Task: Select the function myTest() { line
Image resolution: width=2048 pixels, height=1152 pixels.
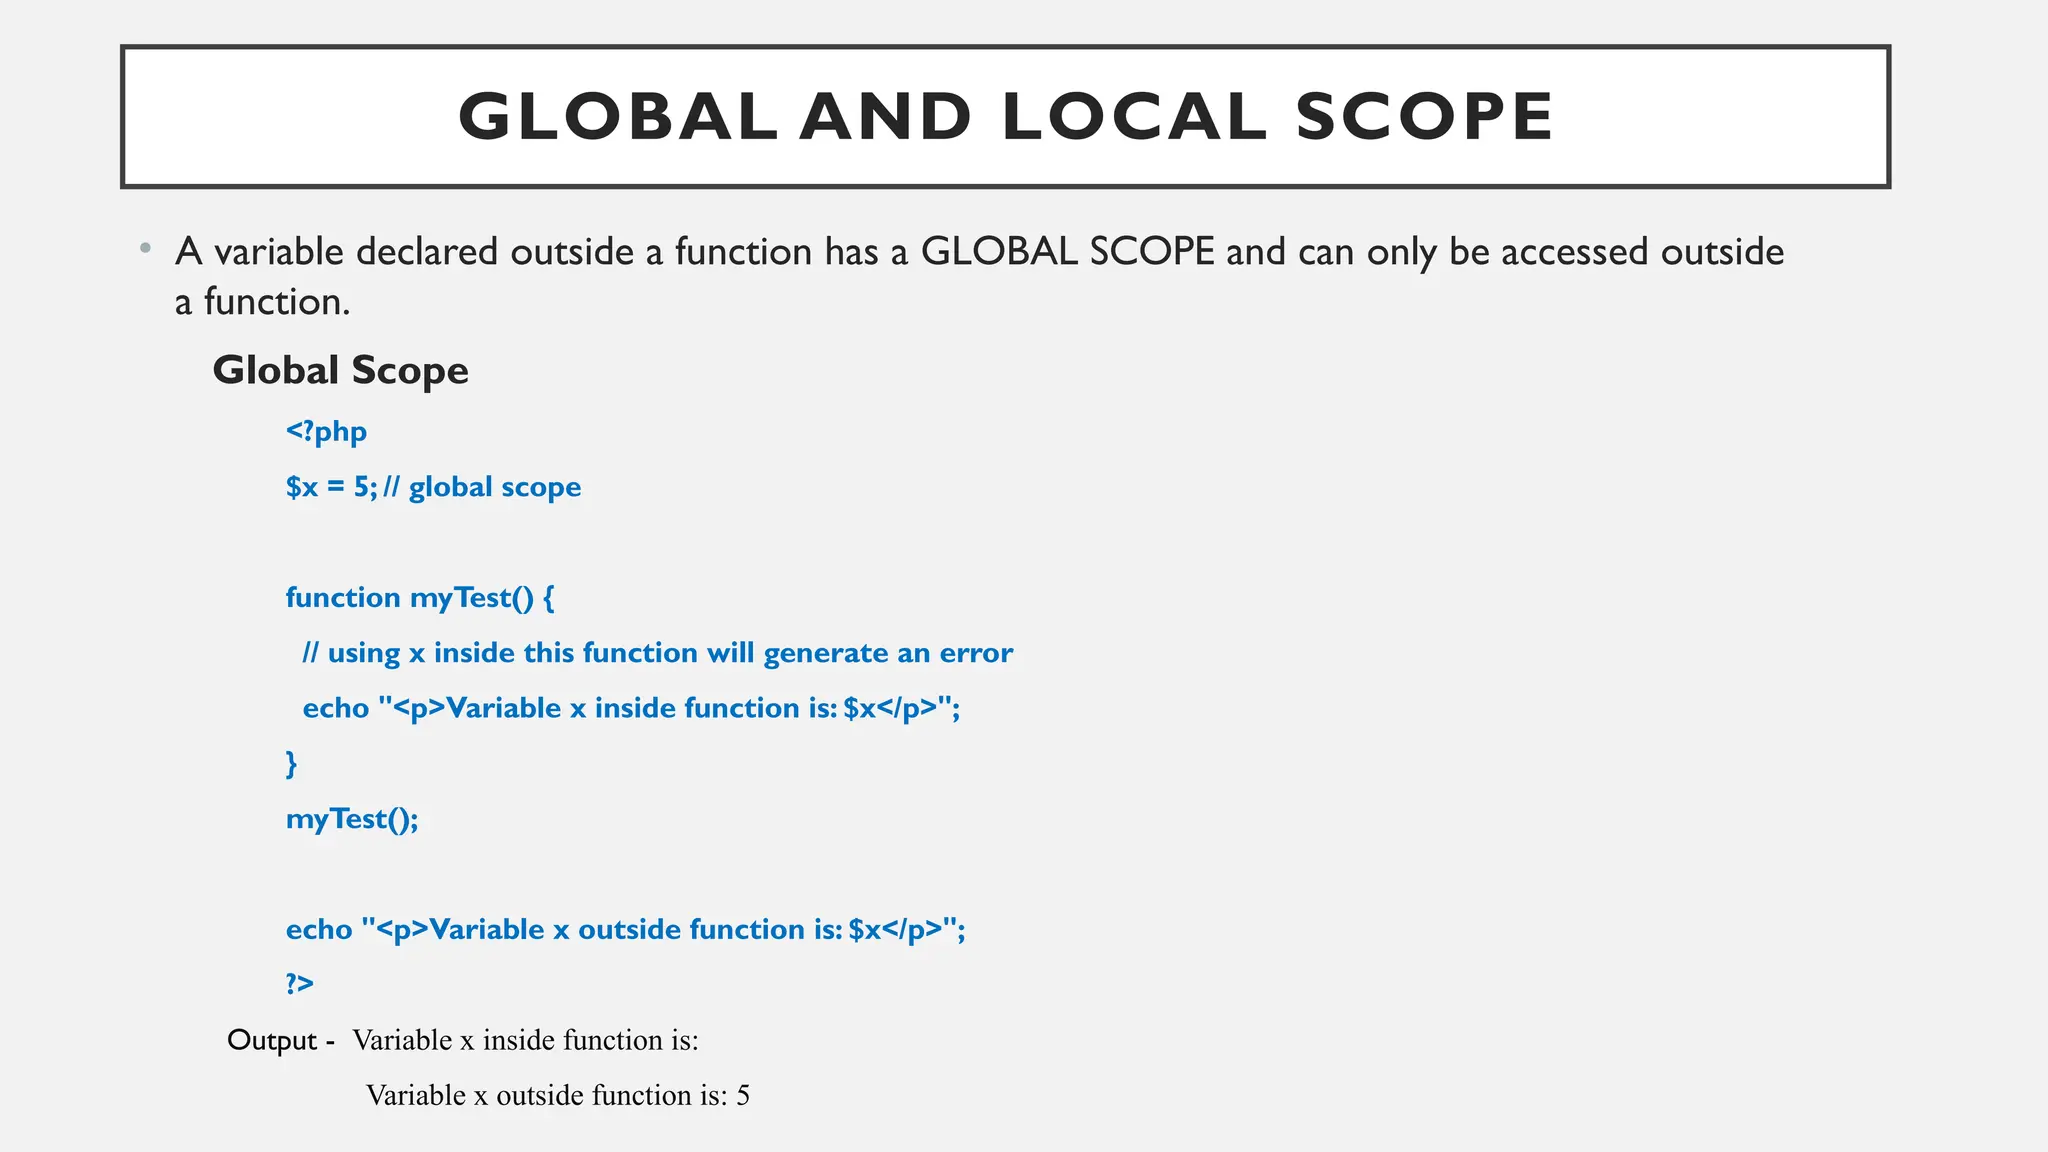Action: 420,598
